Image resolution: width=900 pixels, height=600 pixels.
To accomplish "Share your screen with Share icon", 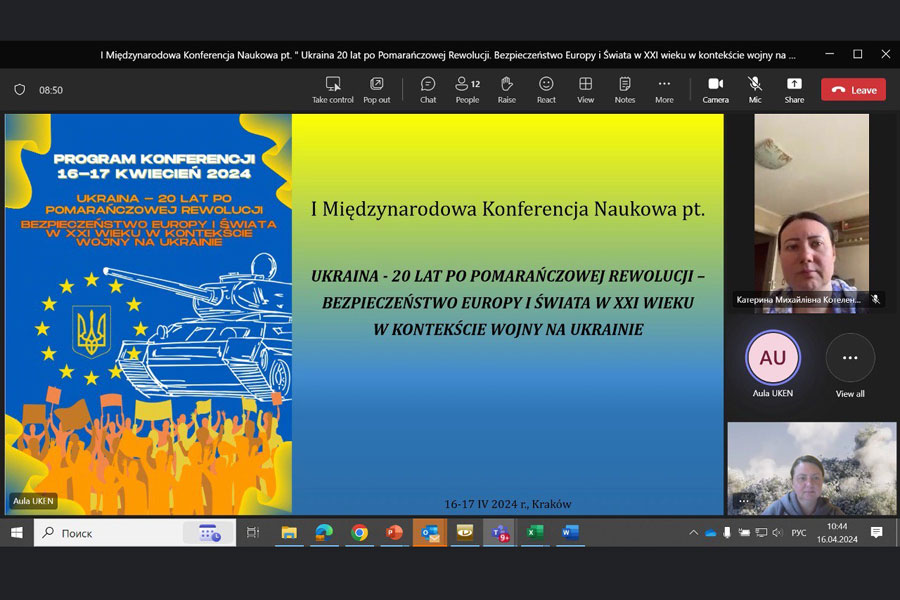I will pyautogui.click(x=794, y=89).
